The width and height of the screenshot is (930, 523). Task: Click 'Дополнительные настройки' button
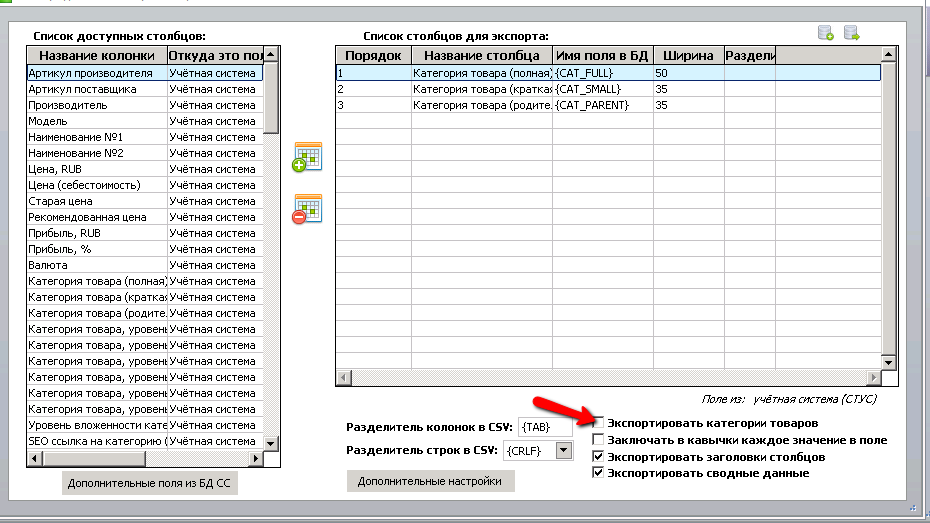(x=430, y=481)
